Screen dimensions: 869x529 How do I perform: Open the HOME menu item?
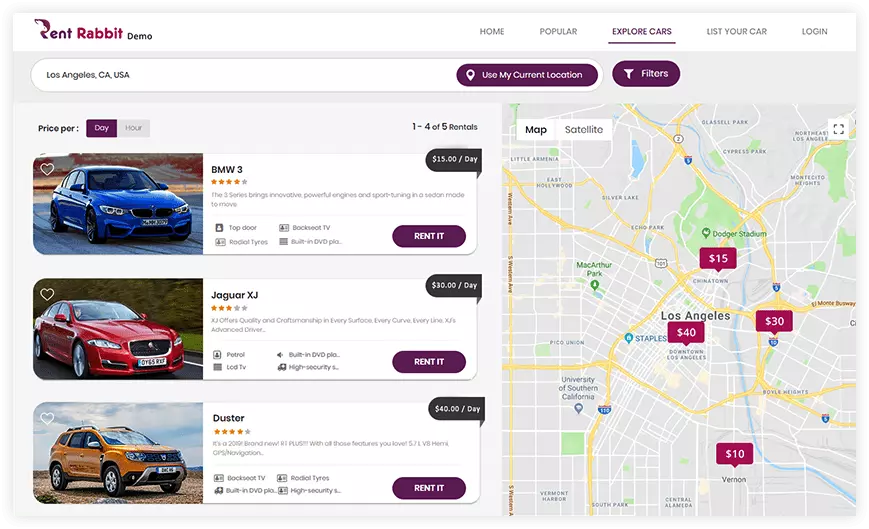[492, 32]
